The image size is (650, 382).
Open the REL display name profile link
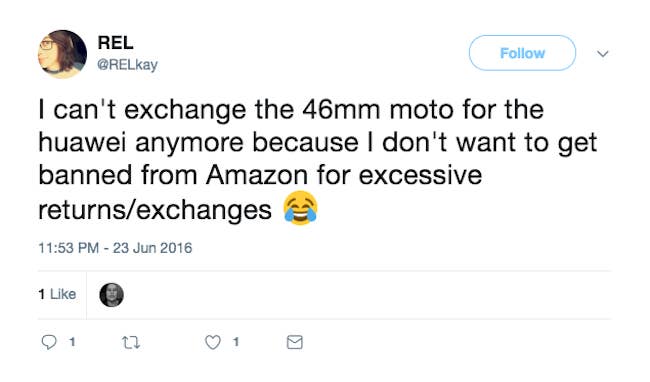coord(115,43)
